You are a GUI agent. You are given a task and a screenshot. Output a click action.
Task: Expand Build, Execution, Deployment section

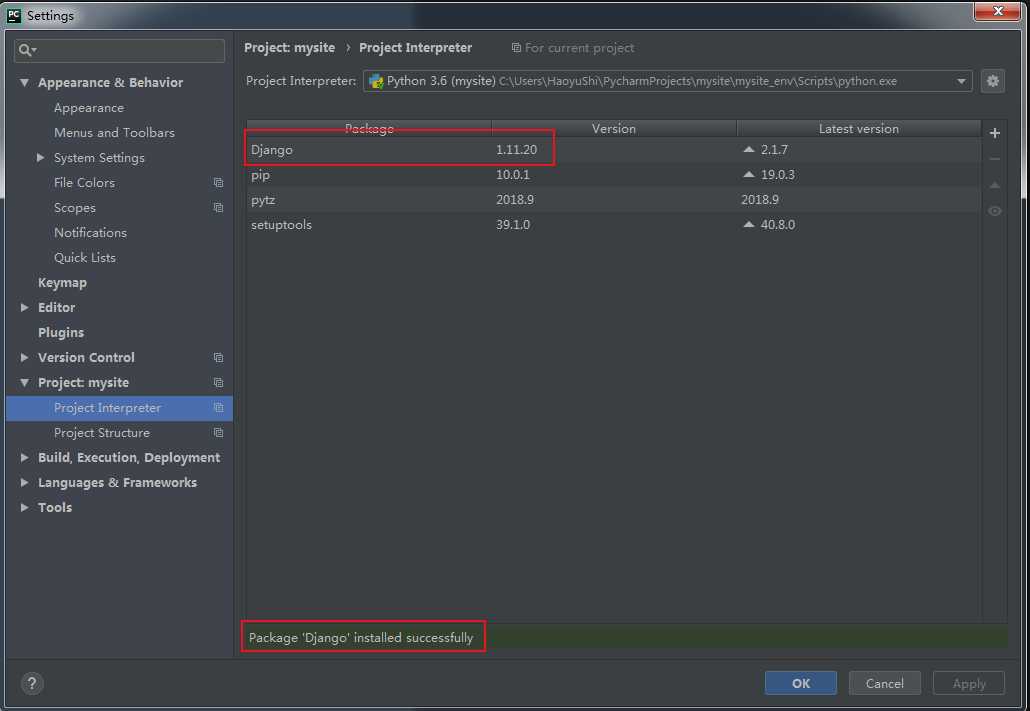pyautogui.click(x=24, y=457)
